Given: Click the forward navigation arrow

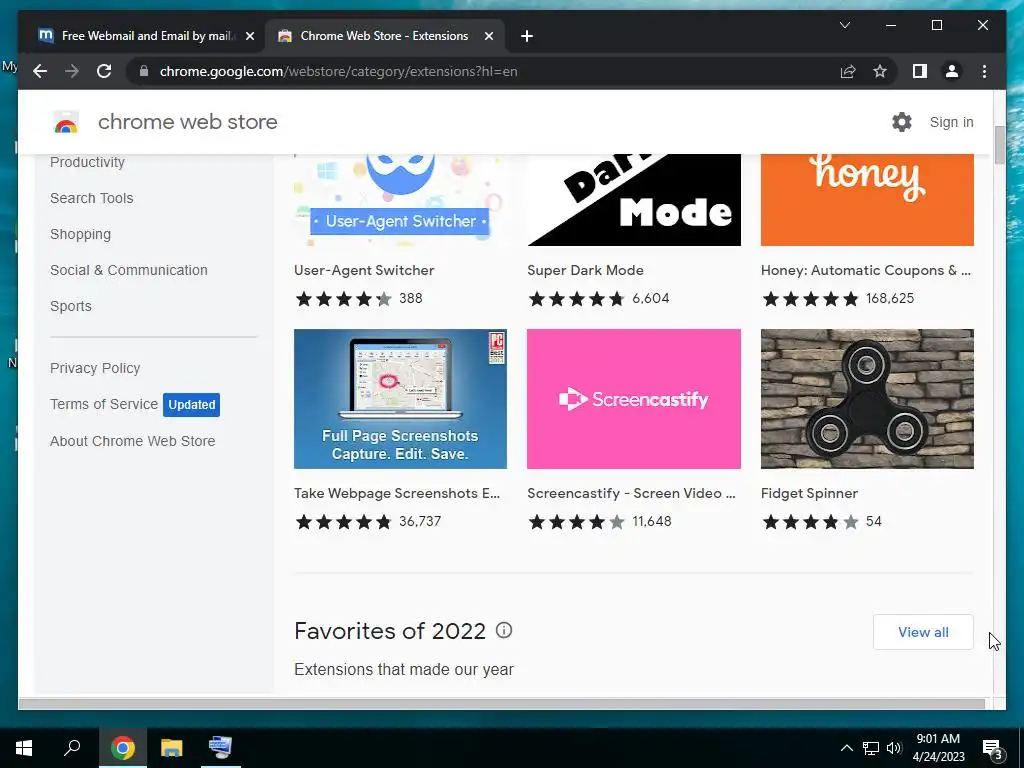Looking at the screenshot, I should coord(72,71).
